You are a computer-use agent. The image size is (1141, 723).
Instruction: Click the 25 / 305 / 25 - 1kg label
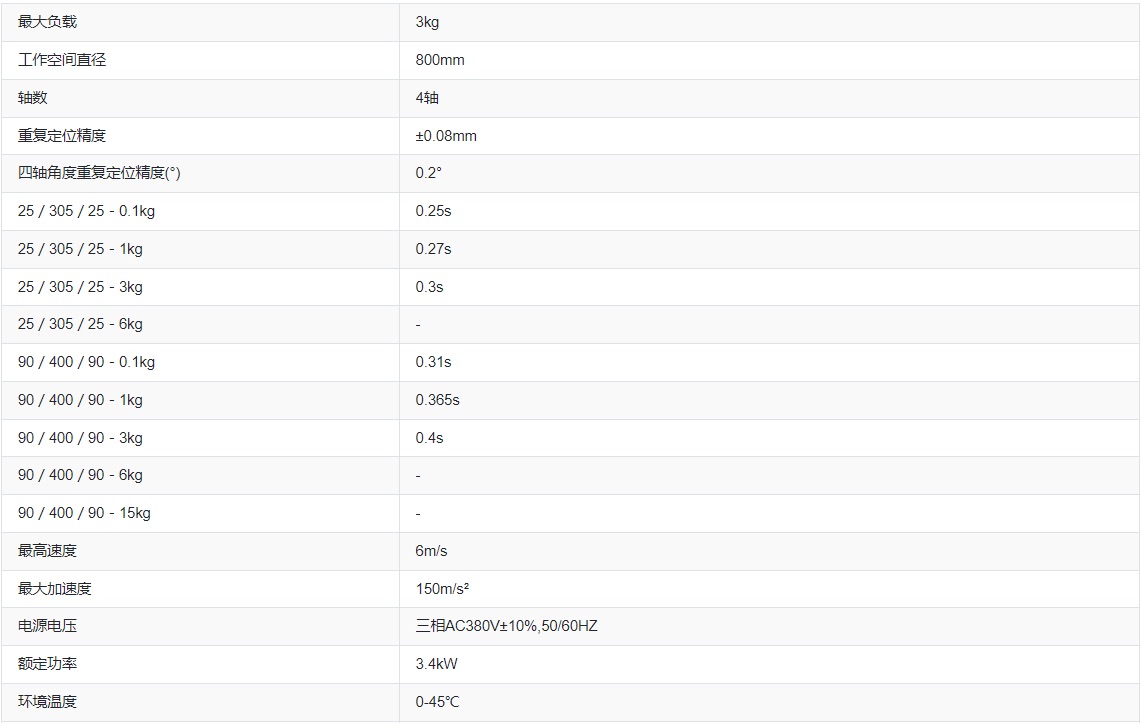[x=80, y=249]
